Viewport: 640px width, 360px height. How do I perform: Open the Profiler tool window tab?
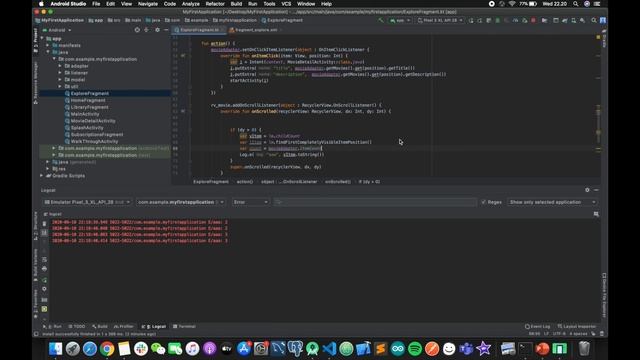coord(124,327)
